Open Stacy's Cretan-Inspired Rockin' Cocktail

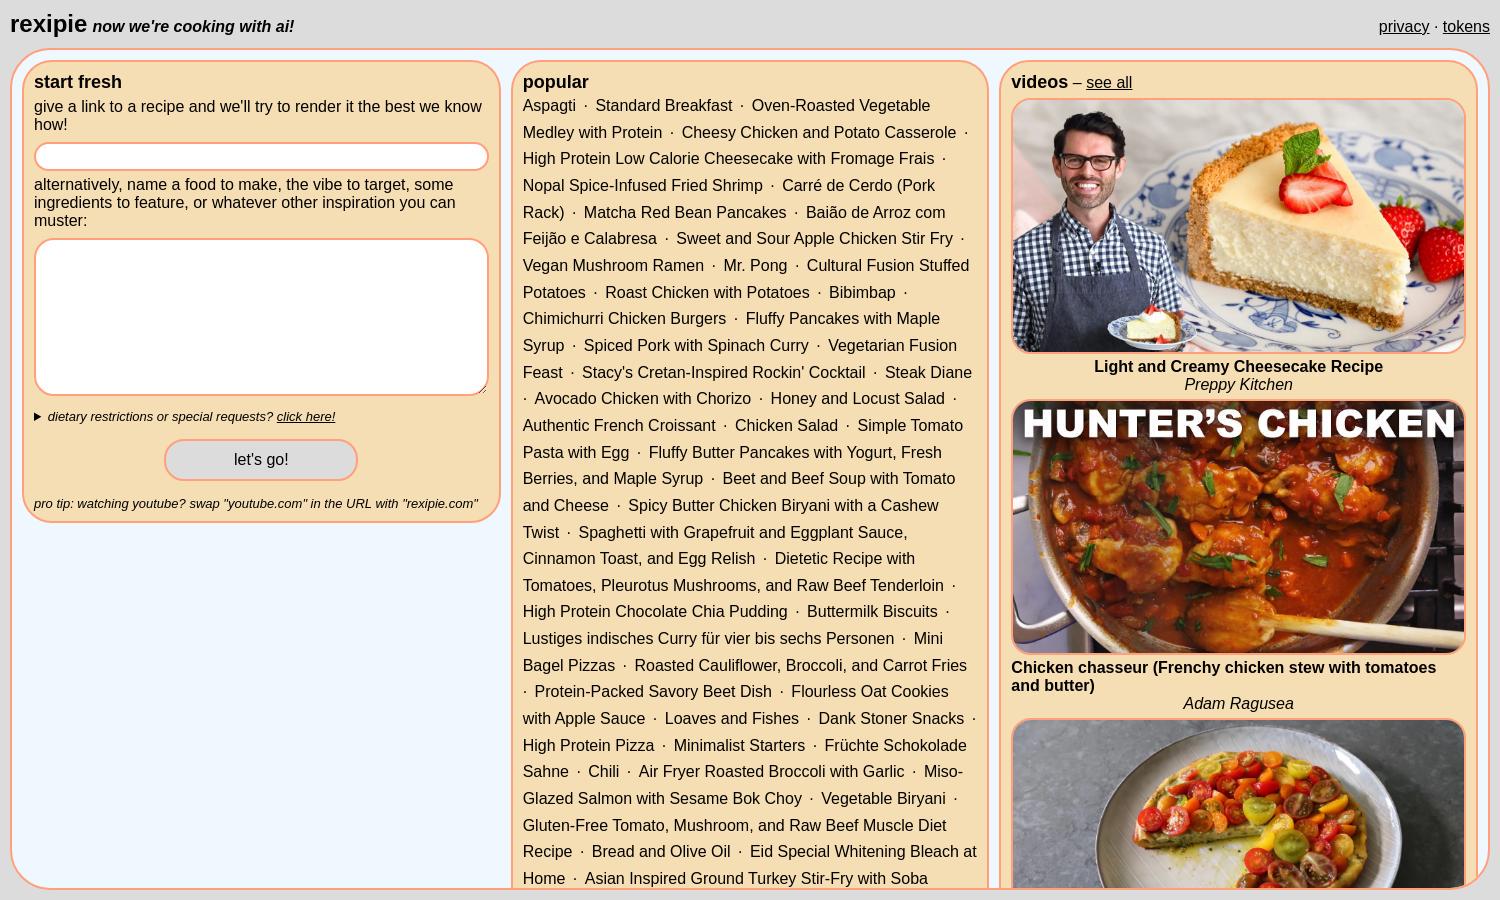point(723,373)
